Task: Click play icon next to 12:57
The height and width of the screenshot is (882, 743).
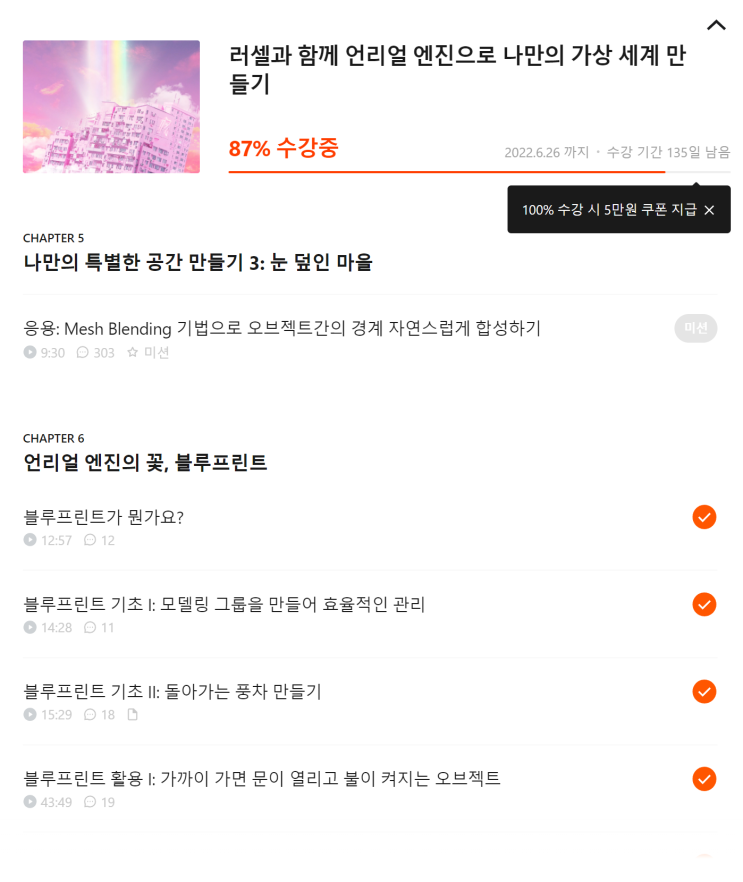Action: coord(30,540)
